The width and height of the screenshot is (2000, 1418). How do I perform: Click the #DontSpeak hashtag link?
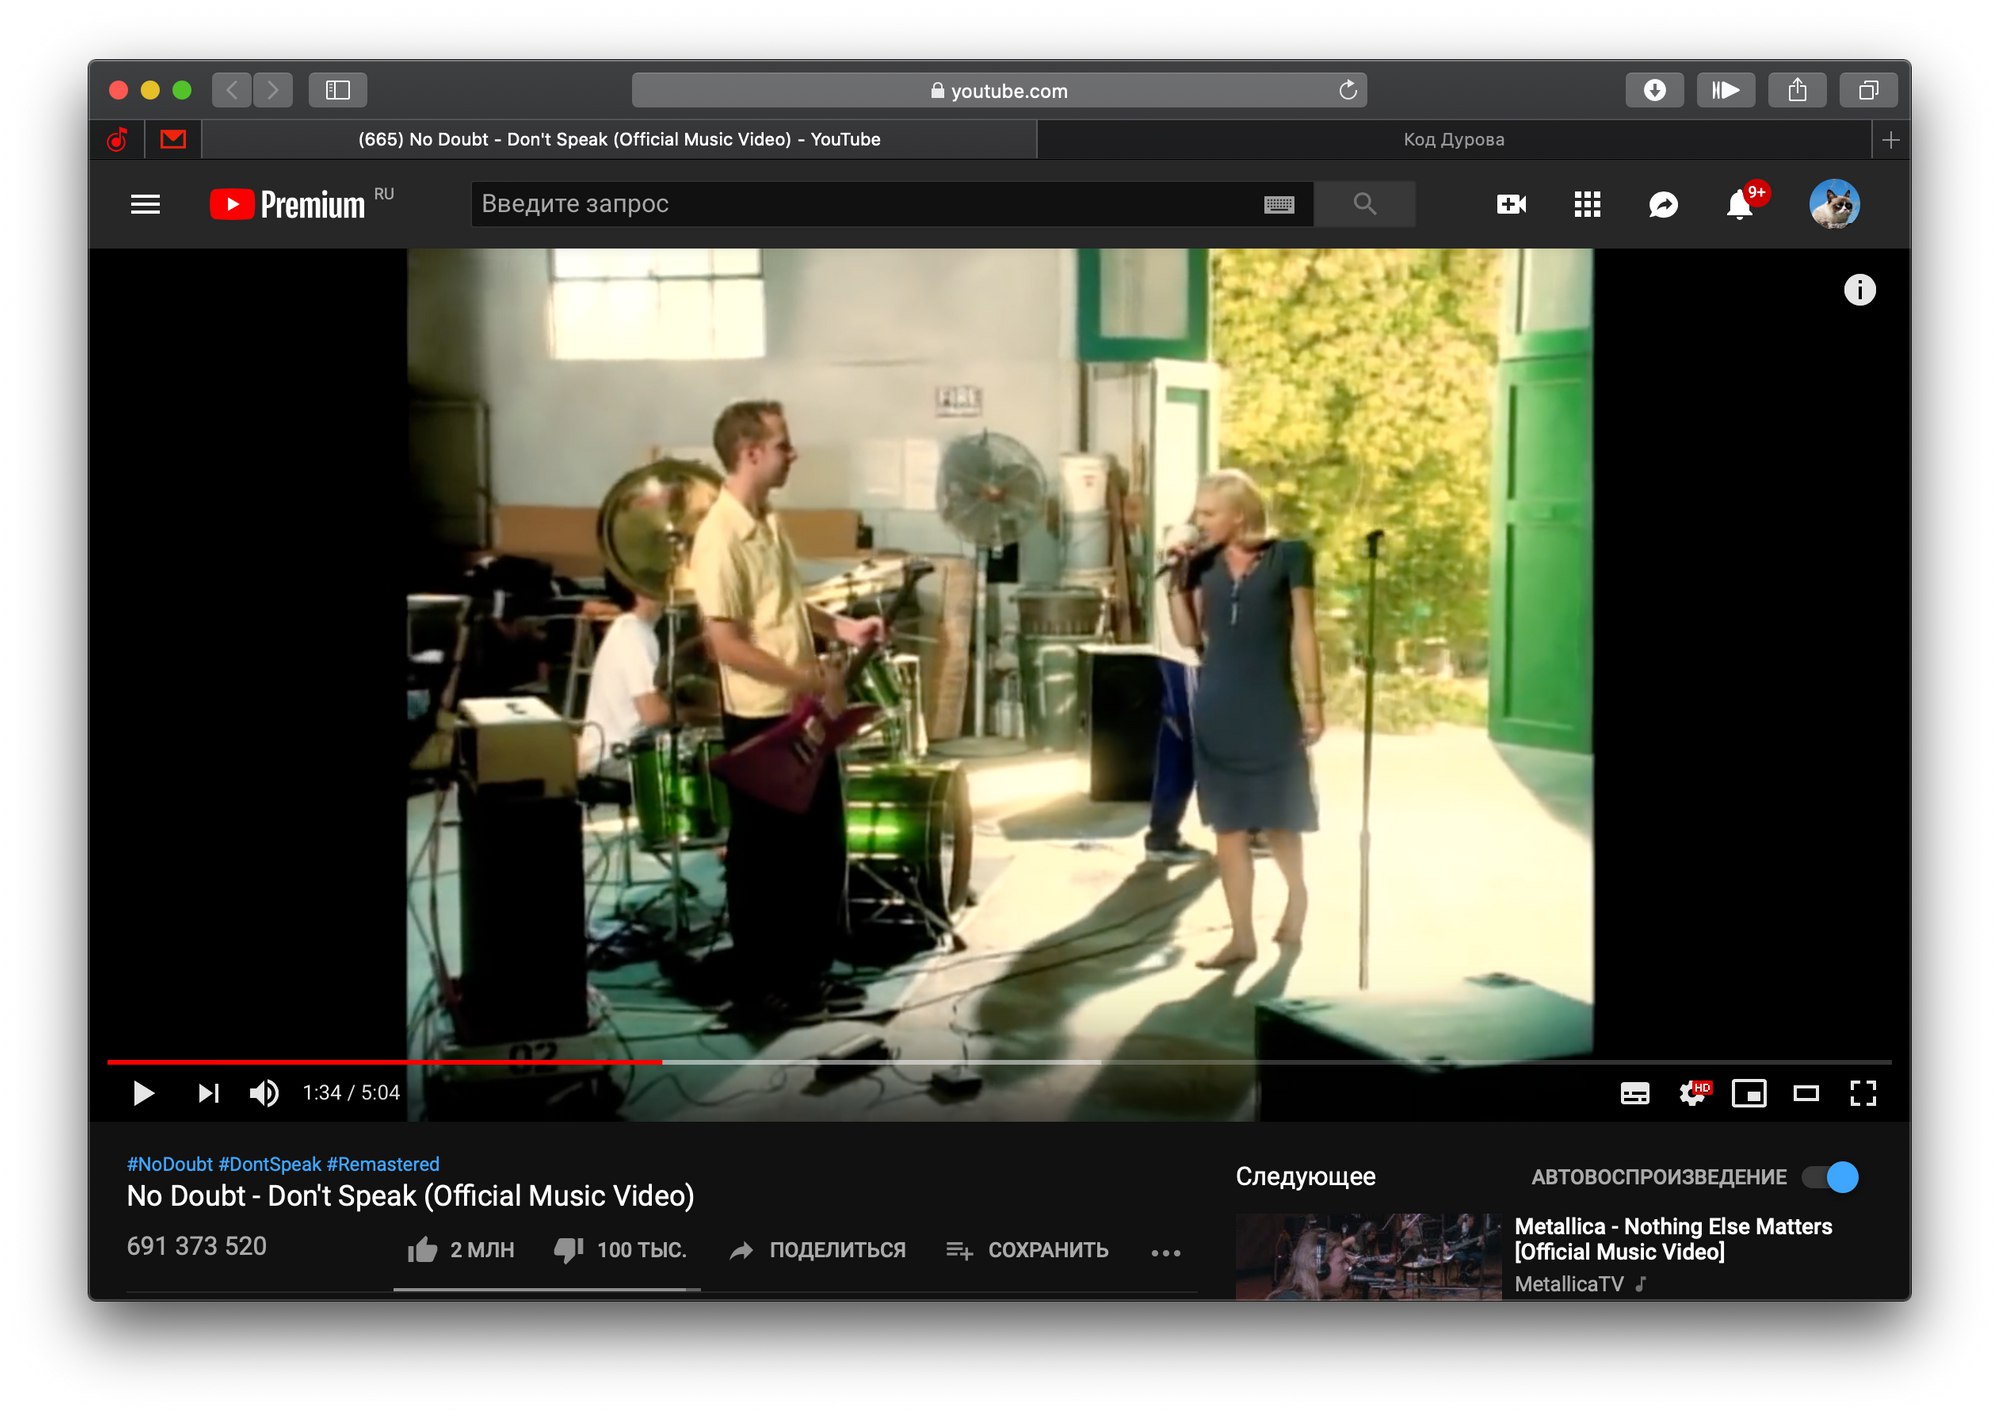(x=270, y=1164)
